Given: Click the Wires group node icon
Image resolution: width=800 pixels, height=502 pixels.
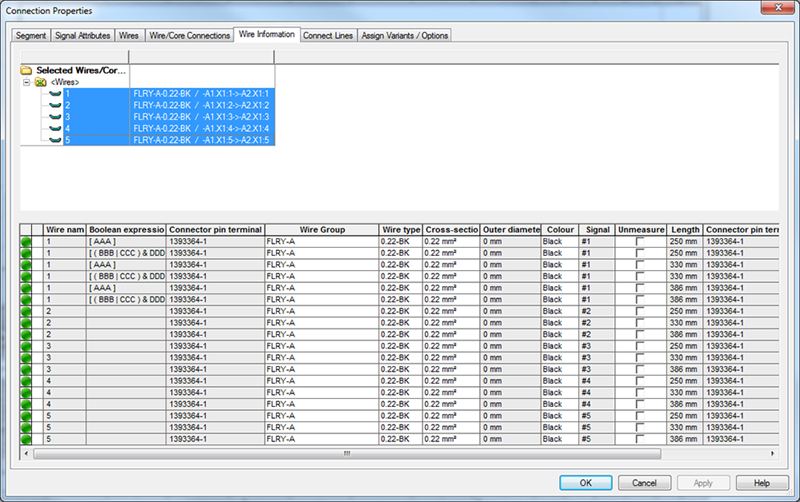Looking at the screenshot, I should tap(41, 82).
